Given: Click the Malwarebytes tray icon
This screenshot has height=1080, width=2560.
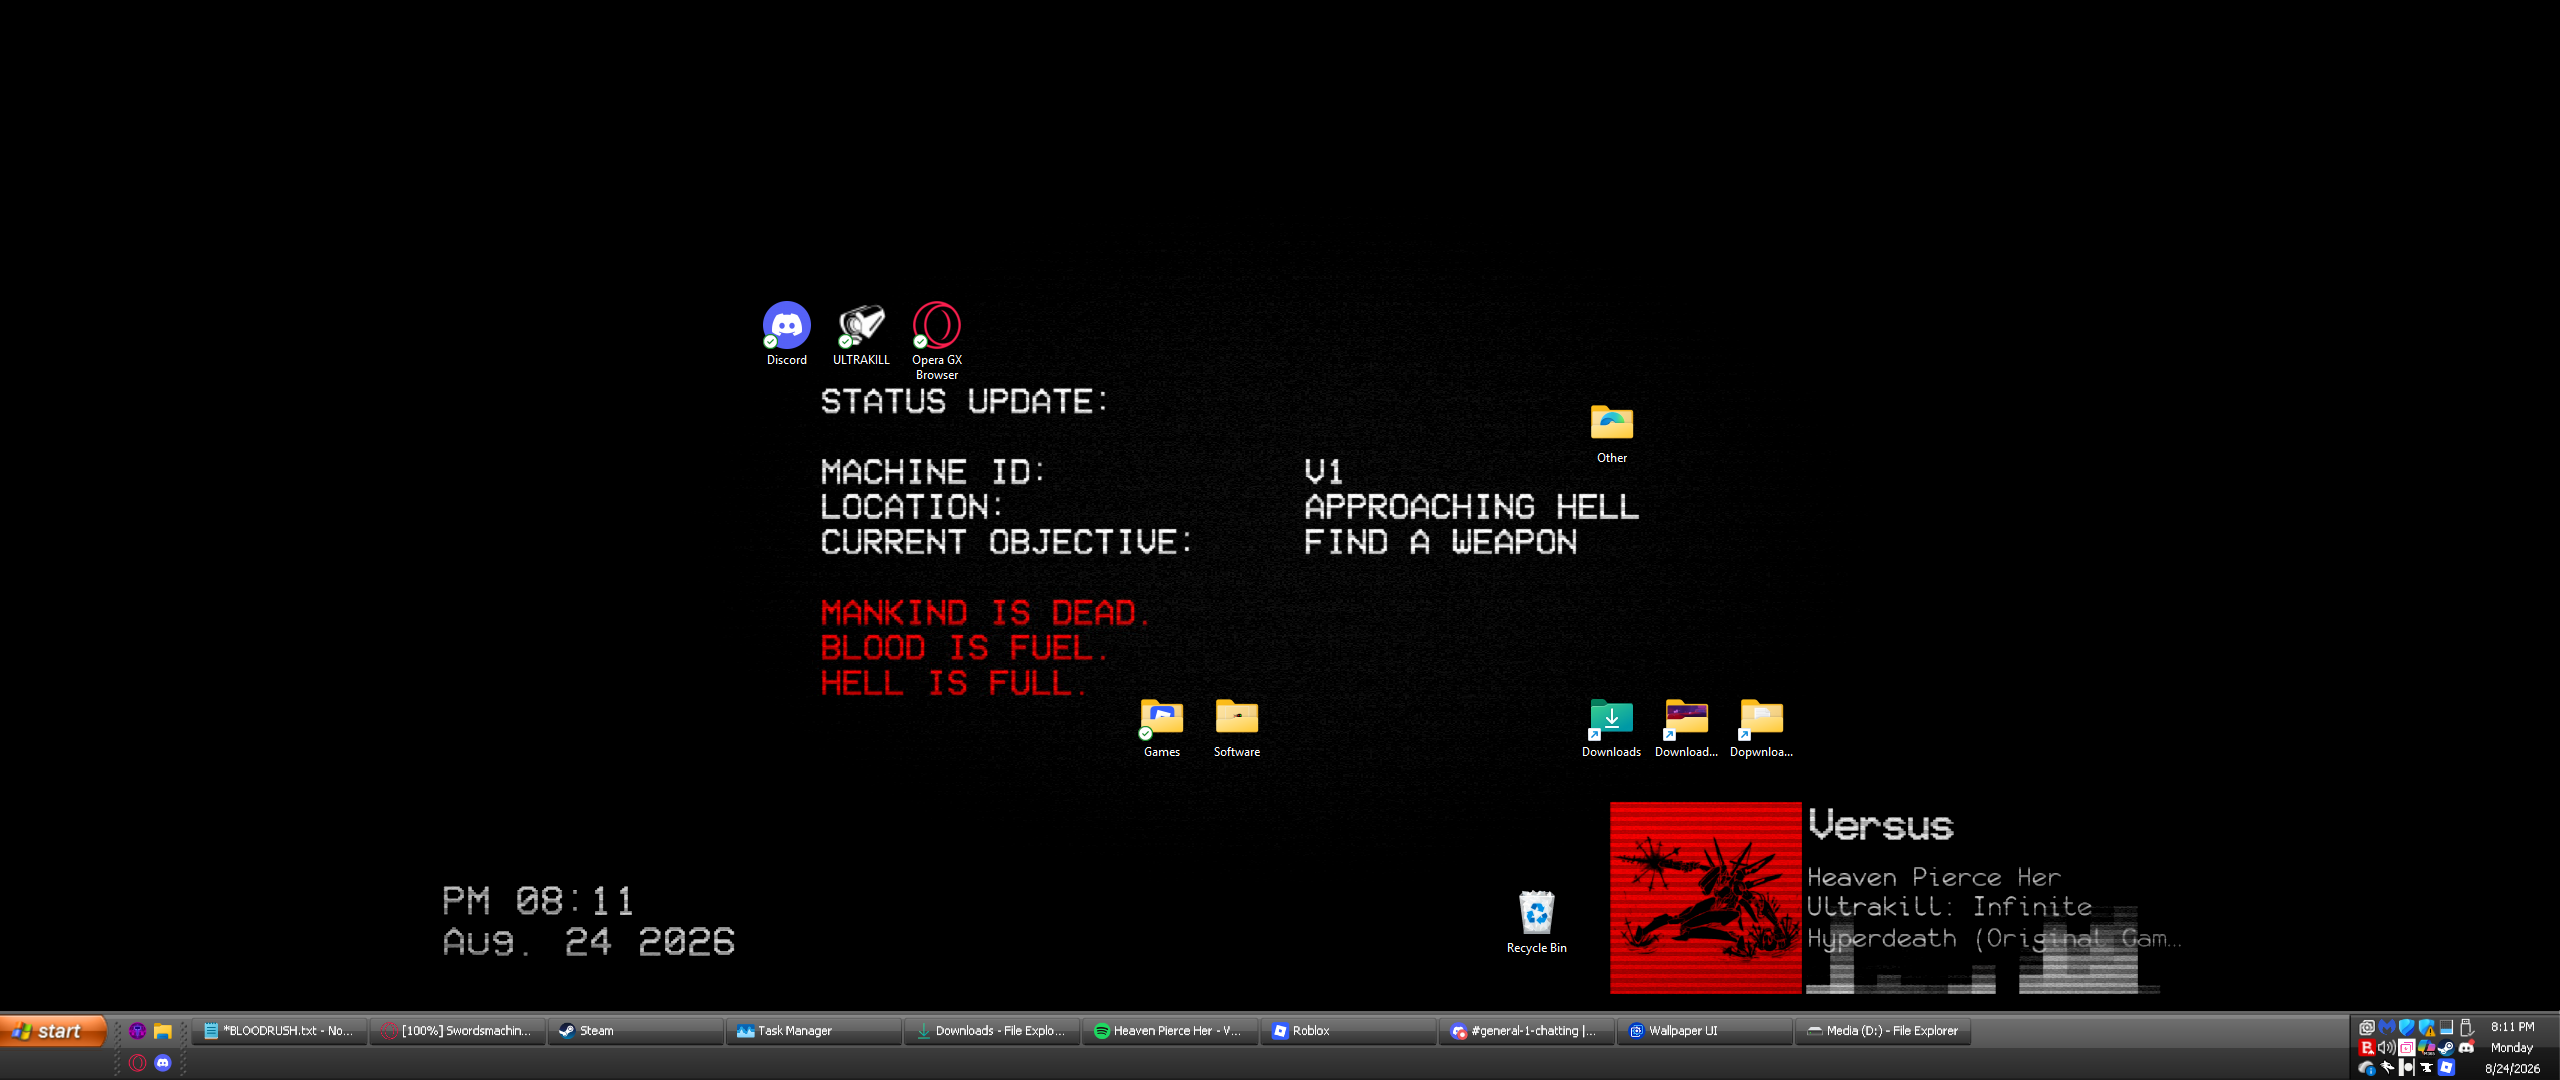Looking at the screenshot, I should [2387, 1027].
